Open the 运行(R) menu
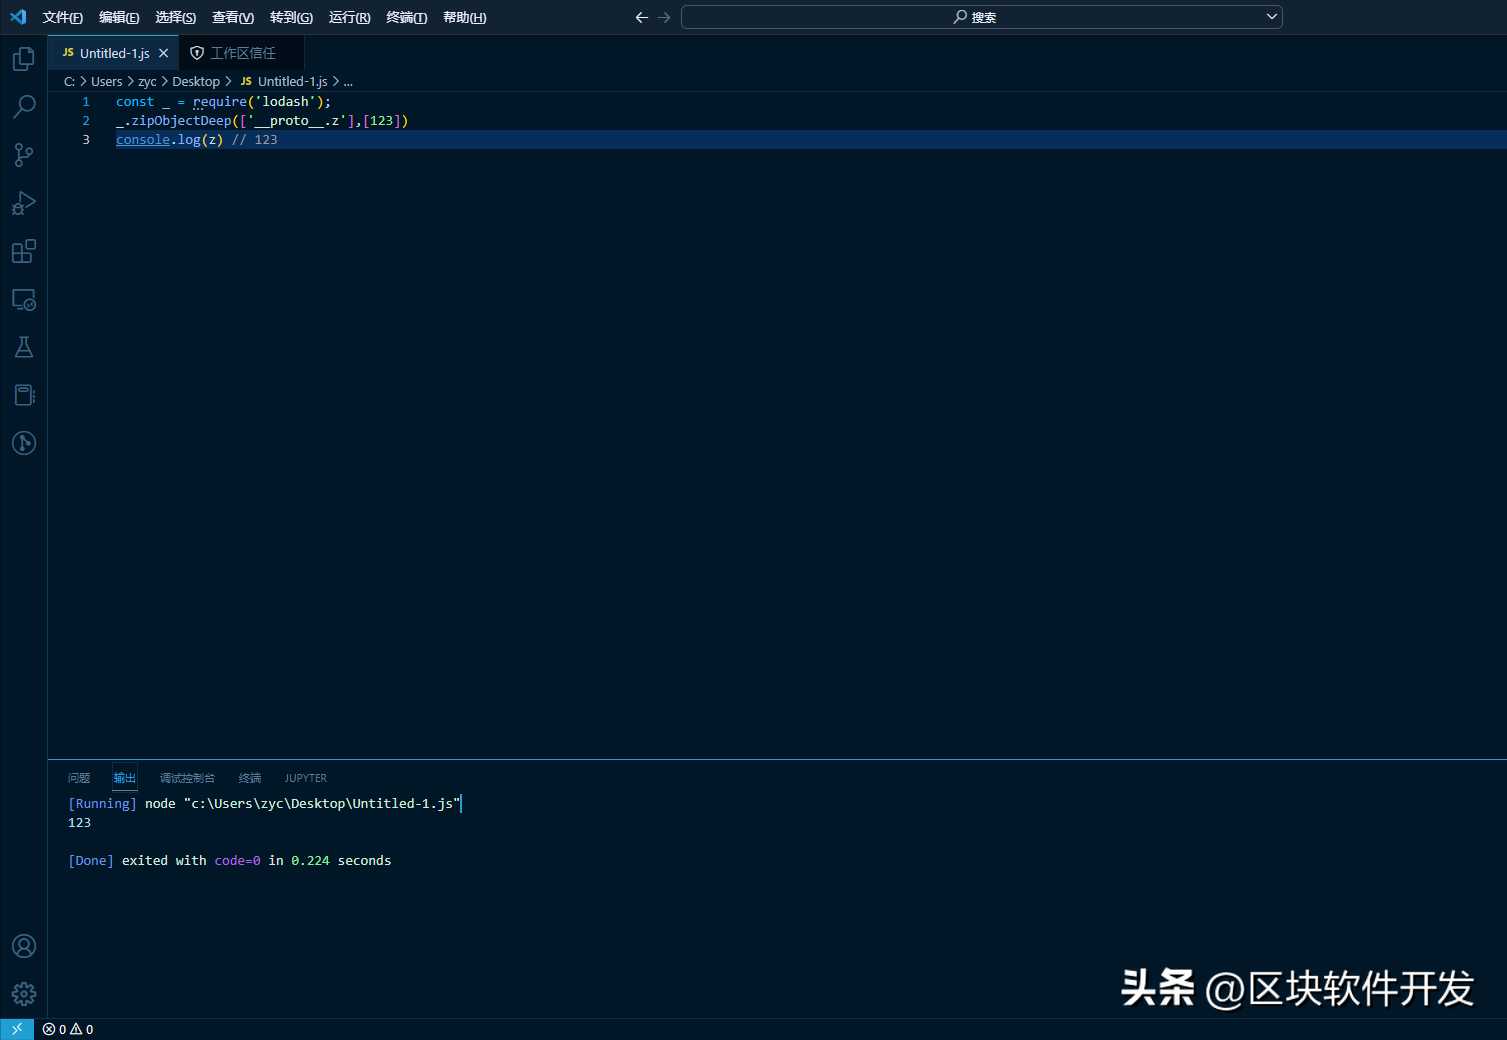 (349, 17)
